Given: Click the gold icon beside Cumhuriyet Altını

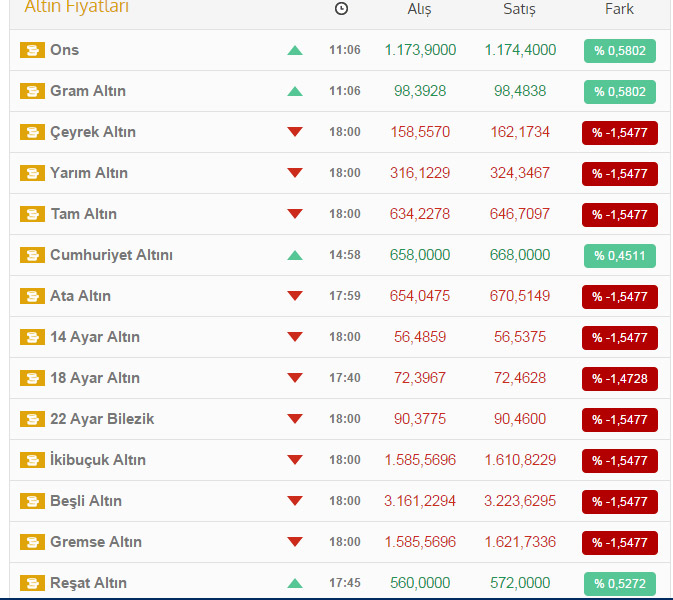Looking at the screenshot, I should [x=32, y=255].
